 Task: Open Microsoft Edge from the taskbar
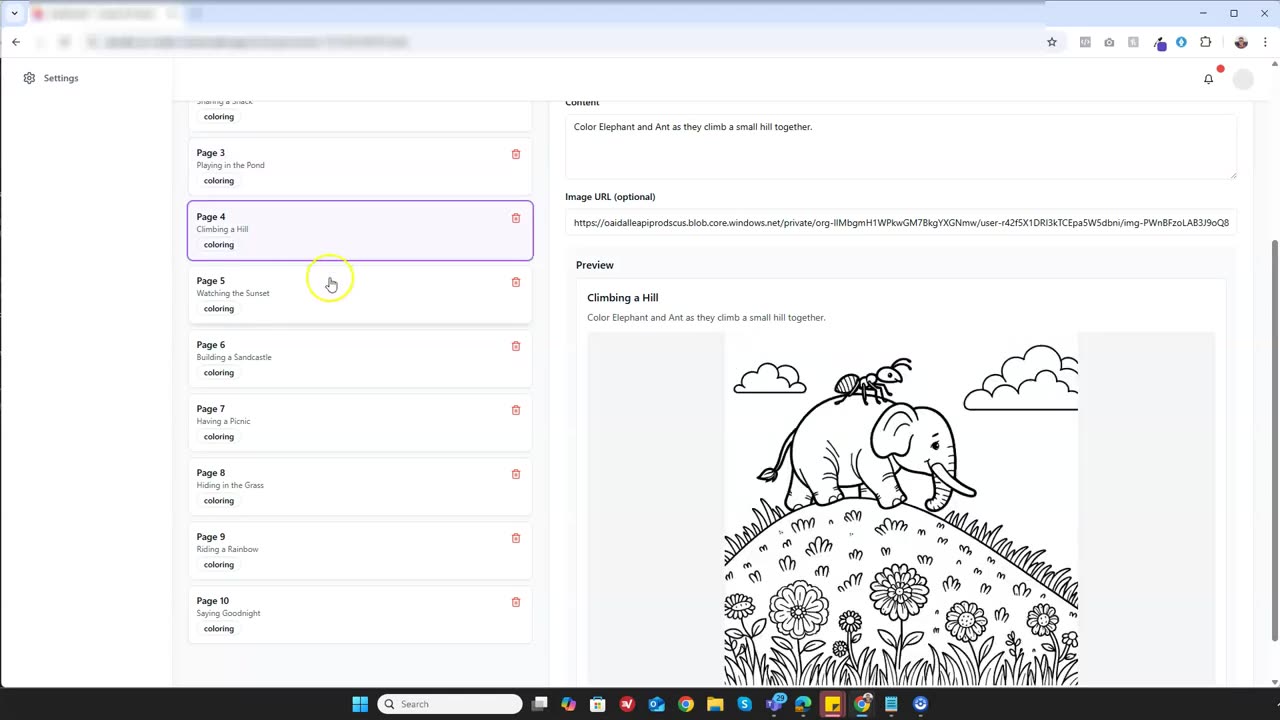click(x=803, y=704)
